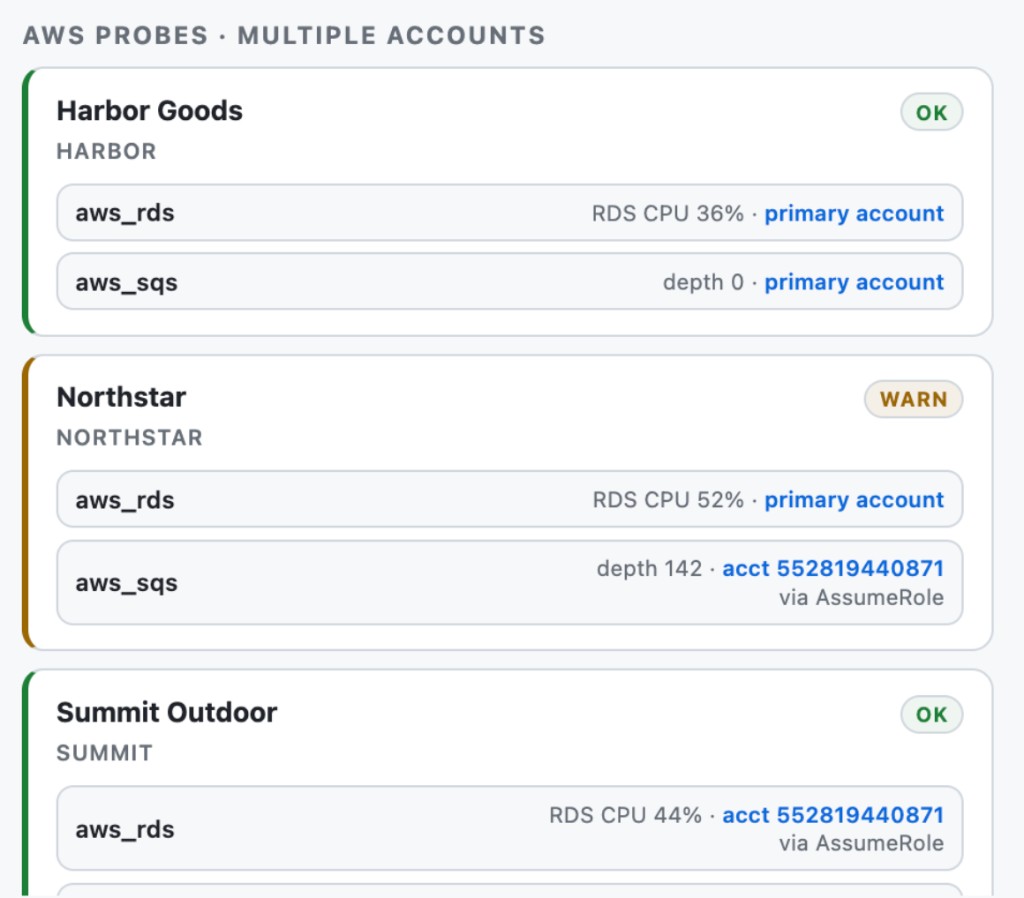1024x898 pixels.
Task: Open acct 552819440871 link in Summit aws_rds row
Action: [x=833, y=815]
